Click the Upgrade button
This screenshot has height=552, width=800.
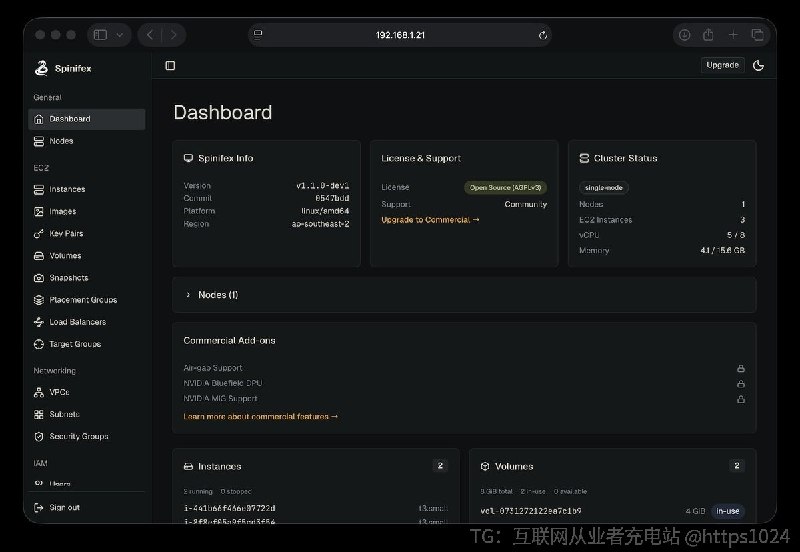pyautogui.click(x=722, y=65)
